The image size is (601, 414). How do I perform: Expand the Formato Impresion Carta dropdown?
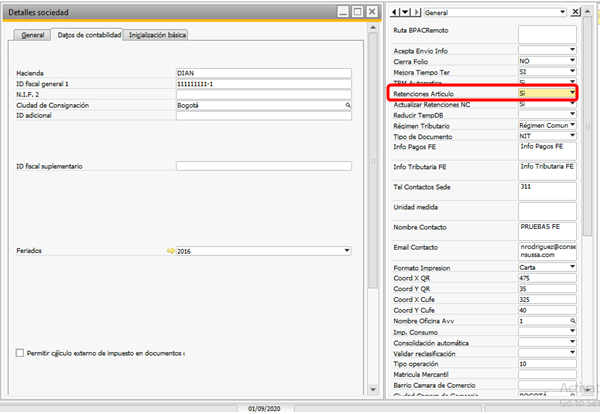point(573,270)
